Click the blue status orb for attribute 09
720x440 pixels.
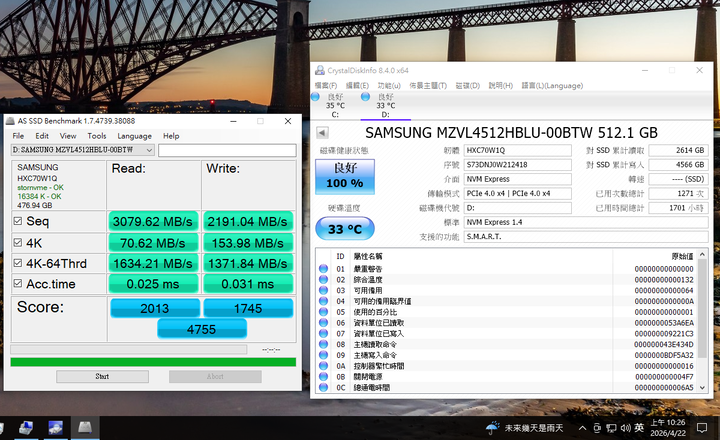coord(323,355)
